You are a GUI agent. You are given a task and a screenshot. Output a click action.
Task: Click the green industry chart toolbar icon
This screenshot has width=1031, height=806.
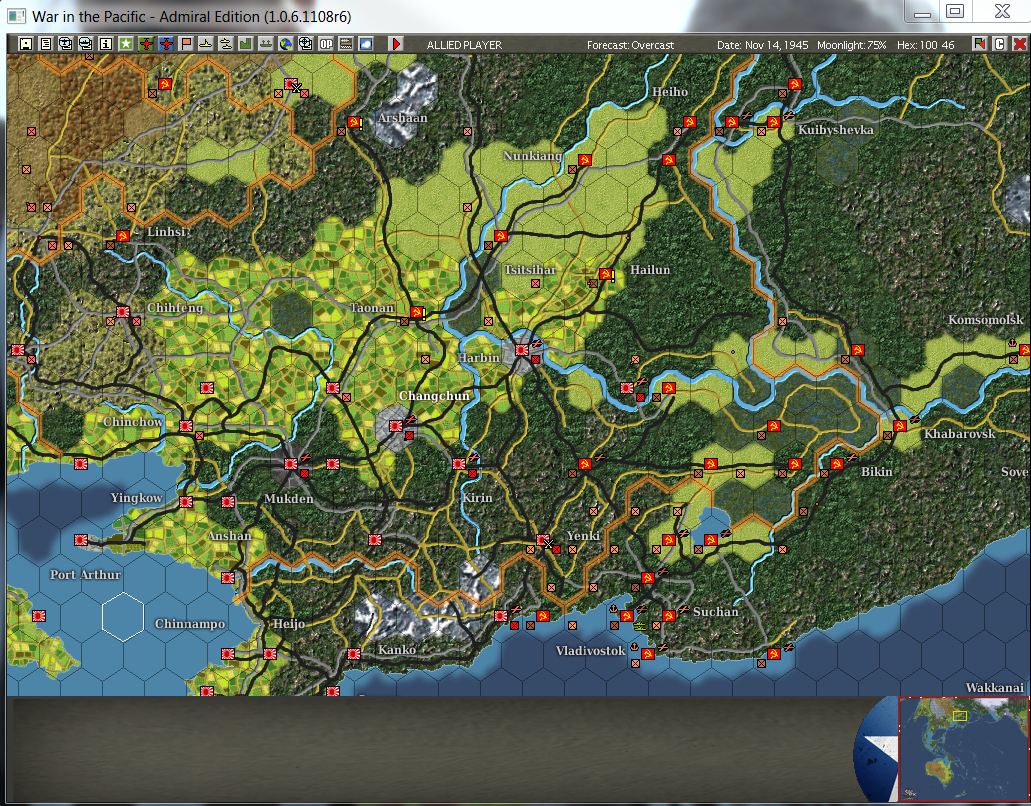coord(246,44)
